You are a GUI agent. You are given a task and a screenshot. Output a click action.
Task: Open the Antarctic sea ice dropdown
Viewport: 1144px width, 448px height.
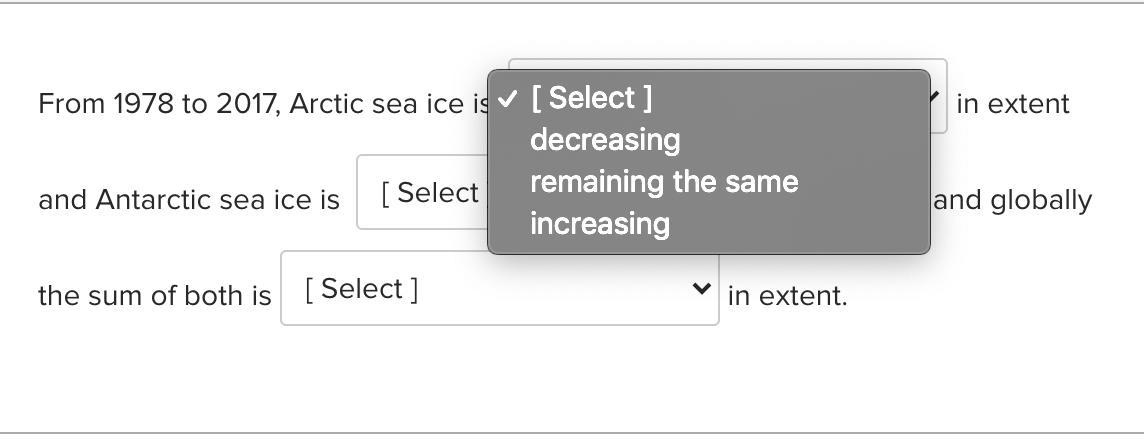tap(421, 192)
